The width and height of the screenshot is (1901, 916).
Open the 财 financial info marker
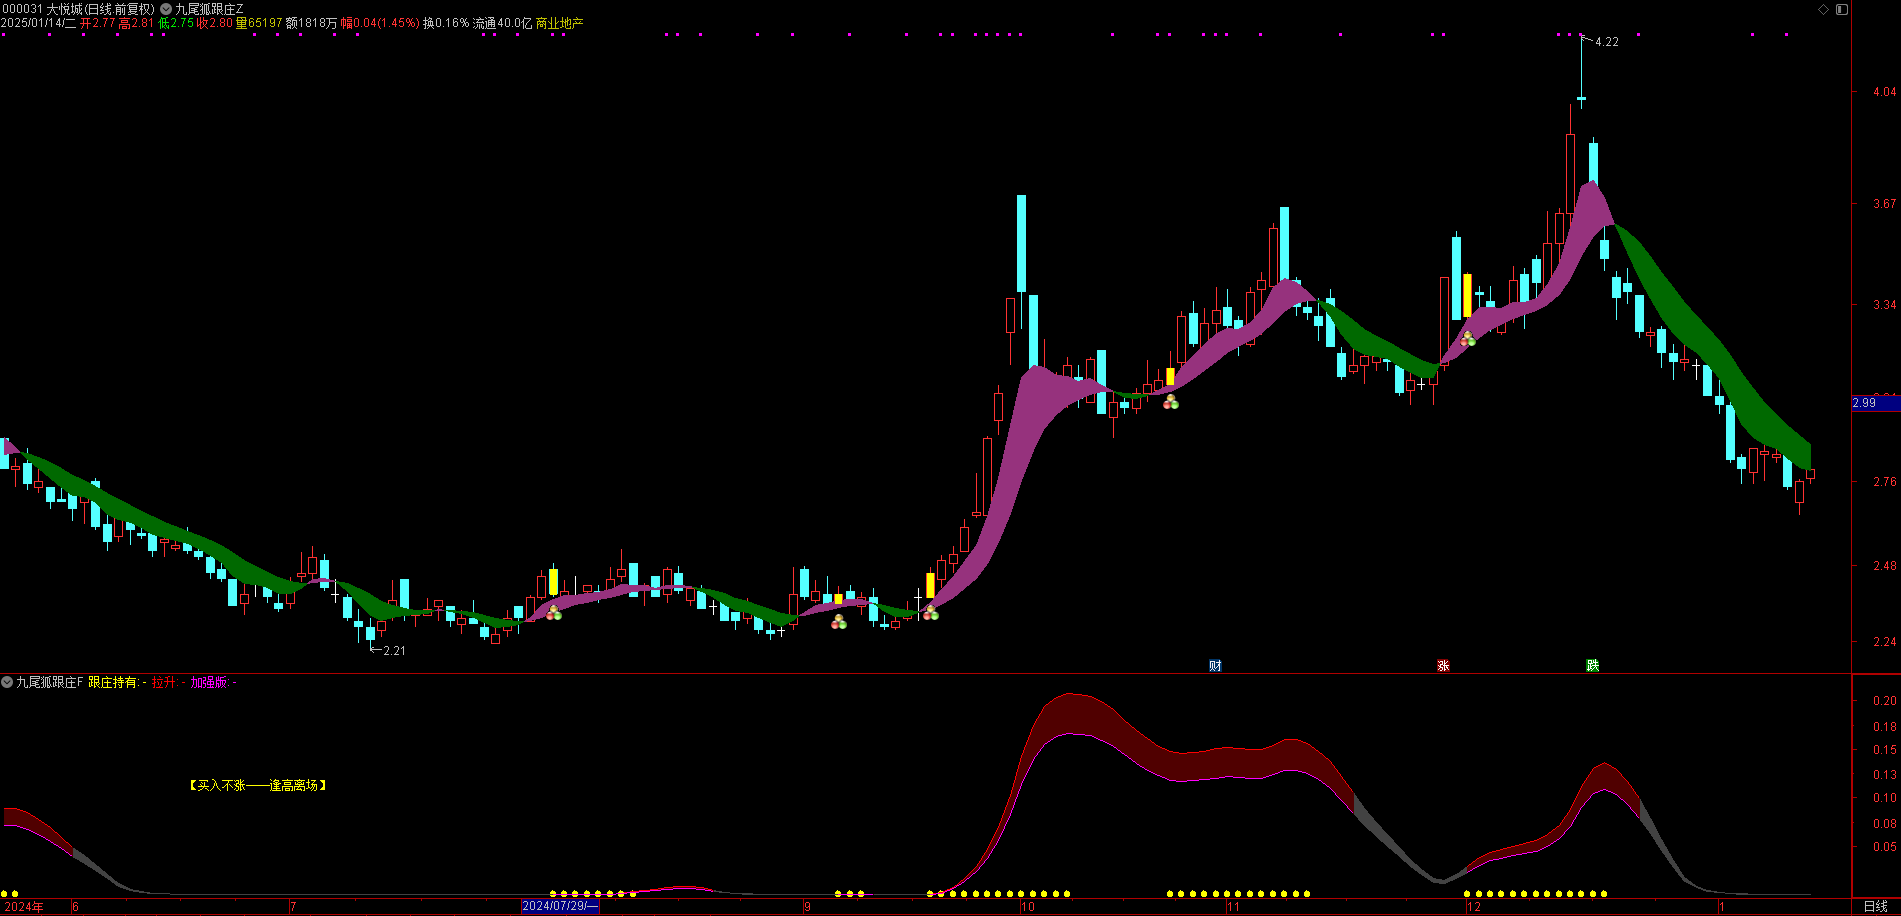click(x=1215, y=665)
